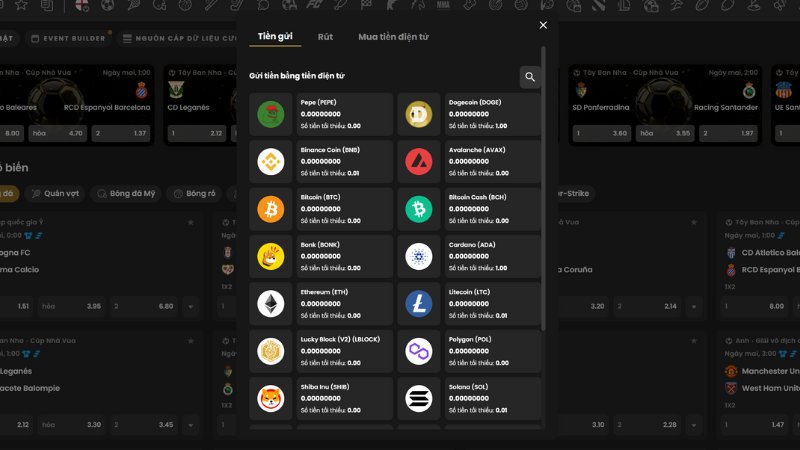800x450 pixels.
Task: Switch to the Rút tab
Action: click(325, 37)
